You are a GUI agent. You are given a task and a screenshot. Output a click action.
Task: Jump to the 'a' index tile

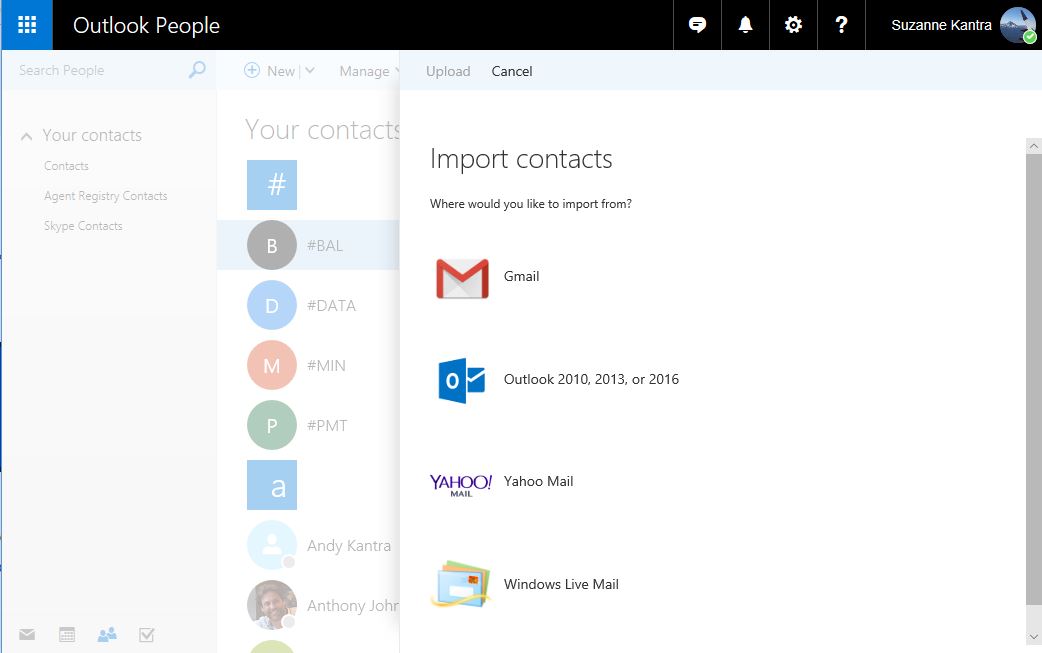[x=272, y=485]
